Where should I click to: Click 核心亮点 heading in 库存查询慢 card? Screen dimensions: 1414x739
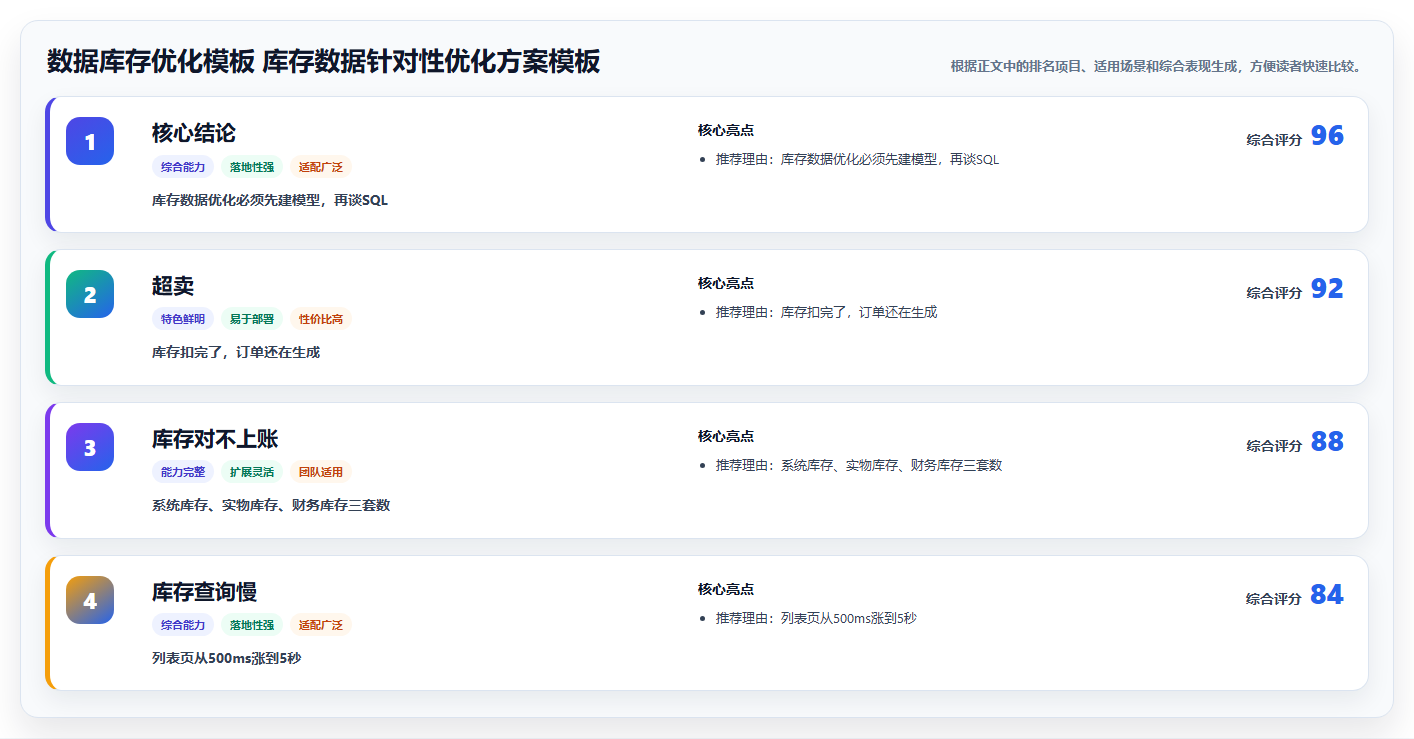(726, 589)
